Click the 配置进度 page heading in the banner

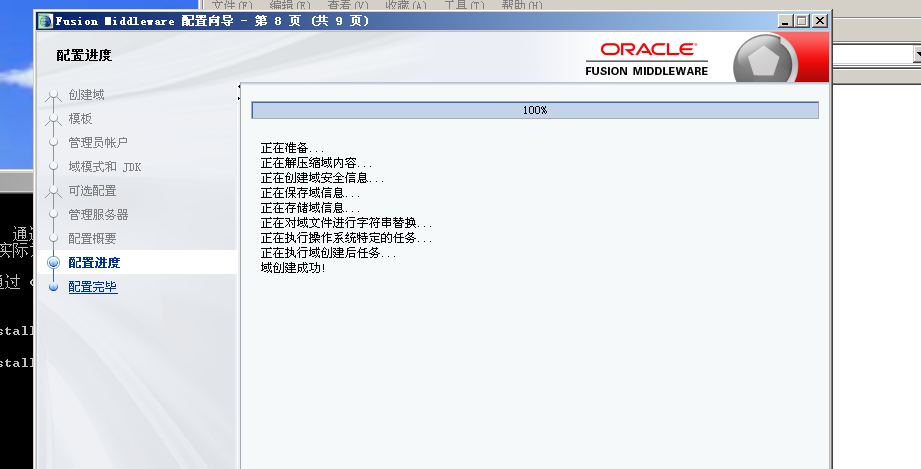pyautogui.click(x=84, y=55)
